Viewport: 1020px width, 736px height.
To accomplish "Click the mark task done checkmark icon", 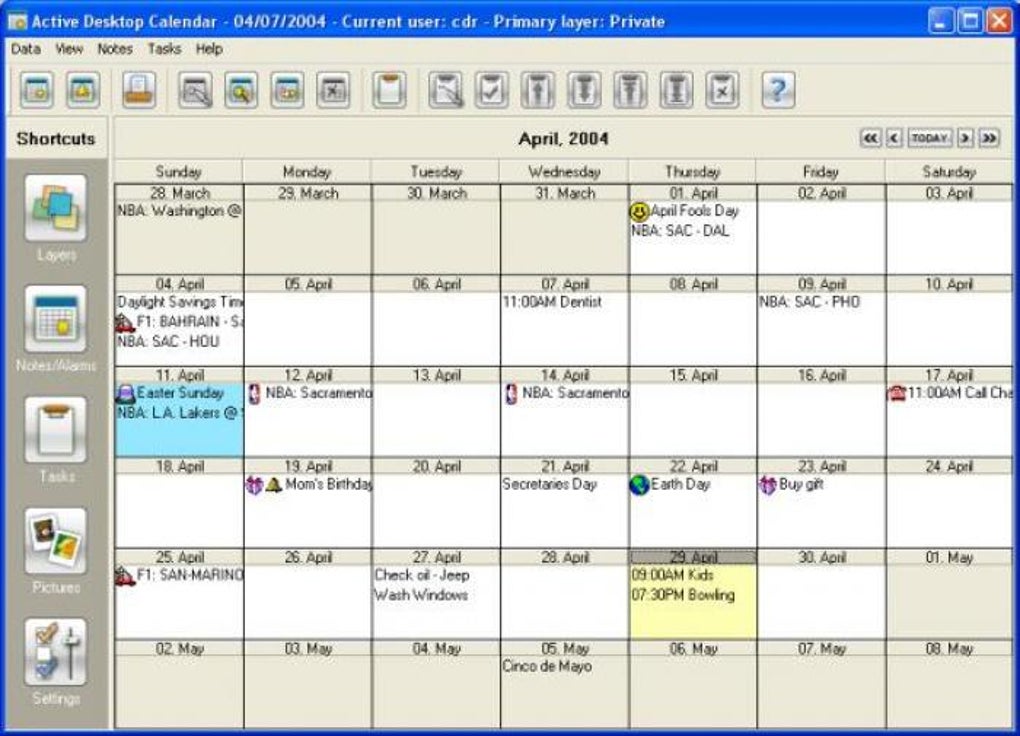I will [x=491, y=90].
